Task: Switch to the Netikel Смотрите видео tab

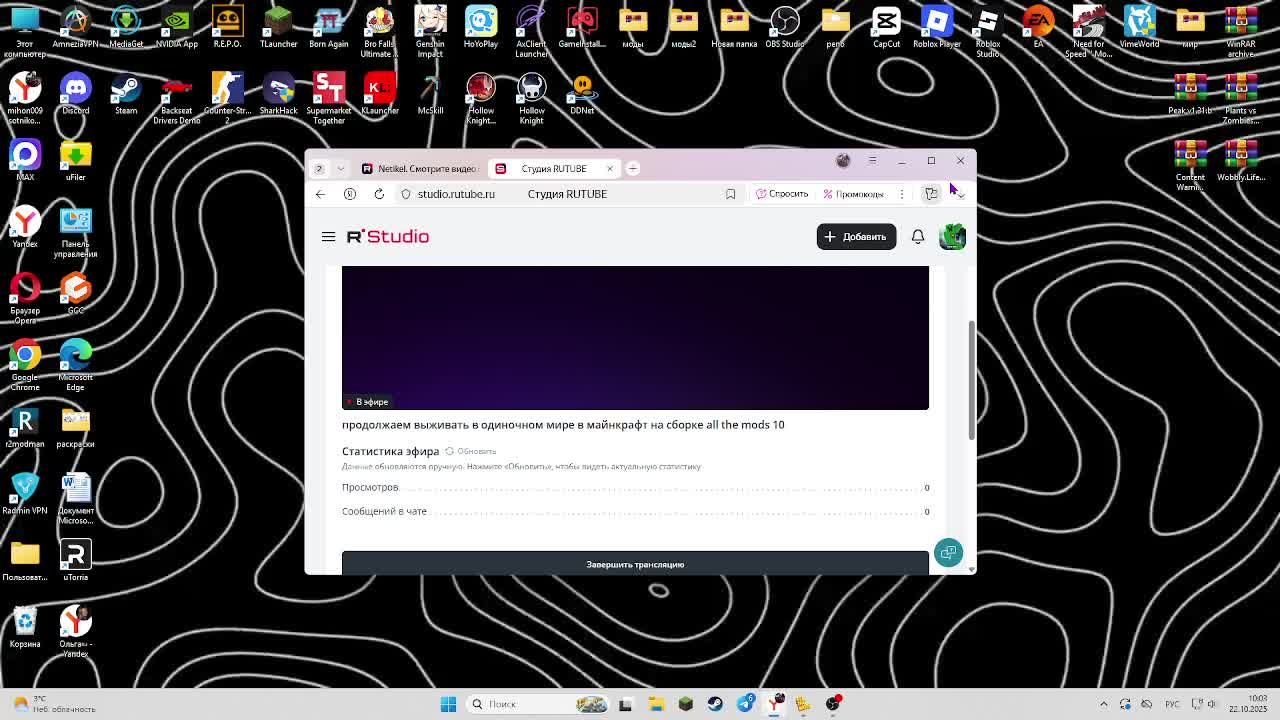Action: pos(419,168)
